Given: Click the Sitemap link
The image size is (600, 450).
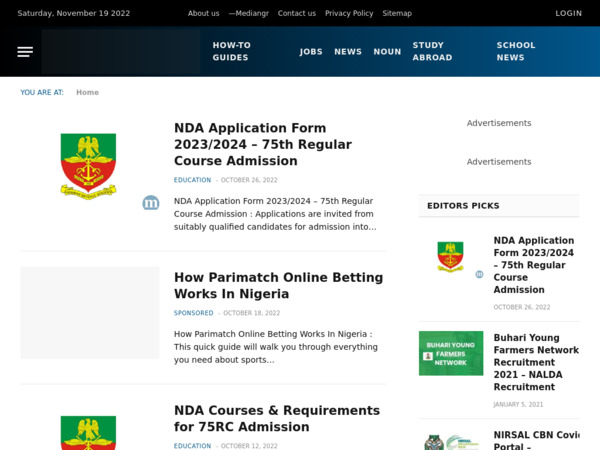Looking at the screenshot, I should tap(397, 13).
